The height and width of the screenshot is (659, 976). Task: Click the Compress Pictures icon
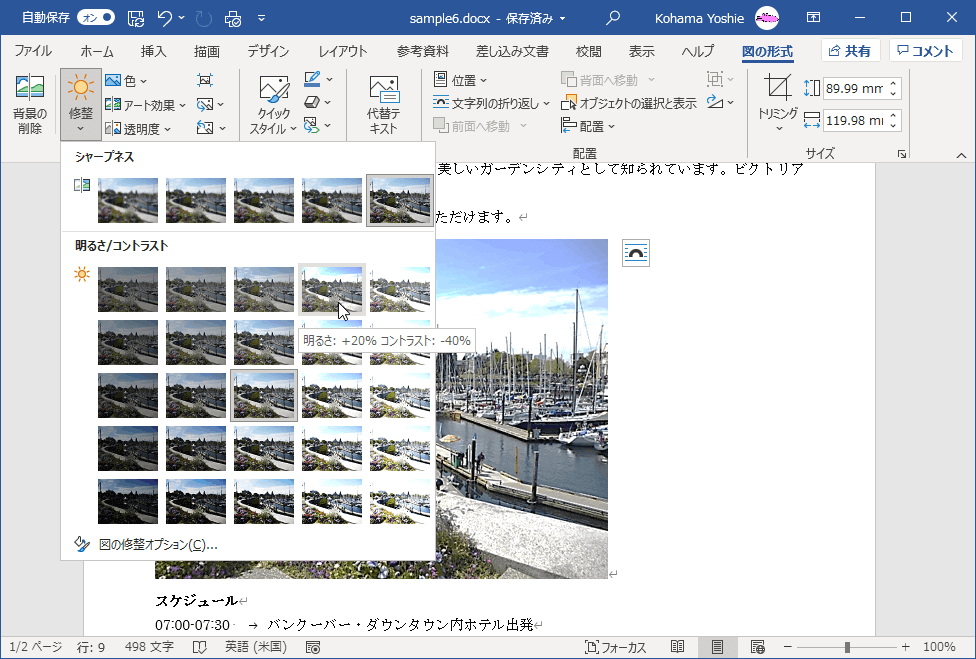[x=205, y=80]
